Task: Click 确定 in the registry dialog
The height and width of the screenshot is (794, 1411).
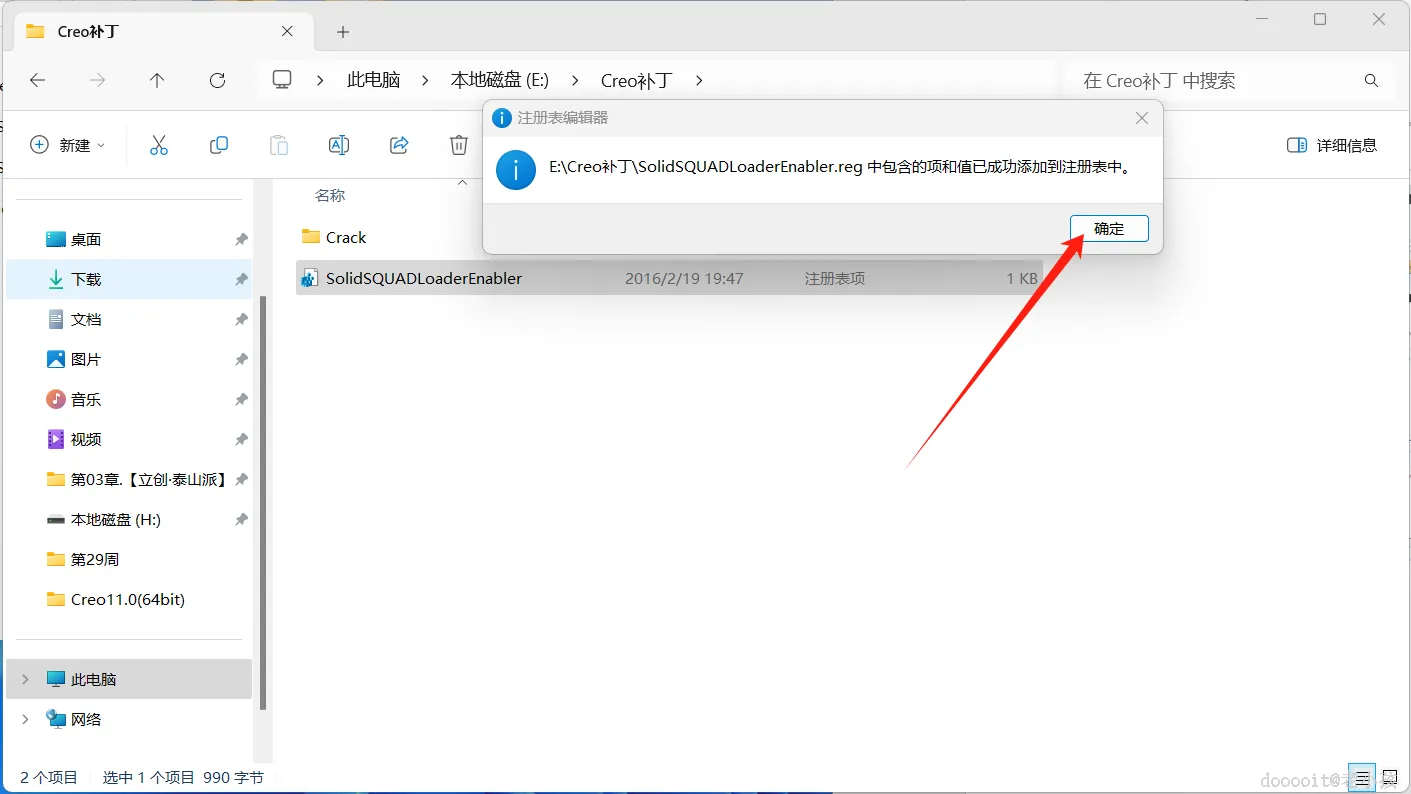Action: click(1109, 229)
